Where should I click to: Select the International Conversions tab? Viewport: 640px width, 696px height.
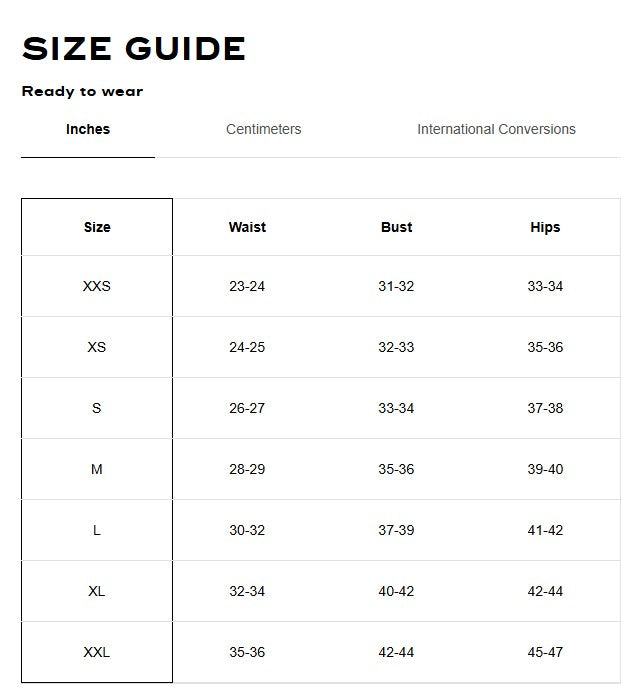(x=496, y=129)
